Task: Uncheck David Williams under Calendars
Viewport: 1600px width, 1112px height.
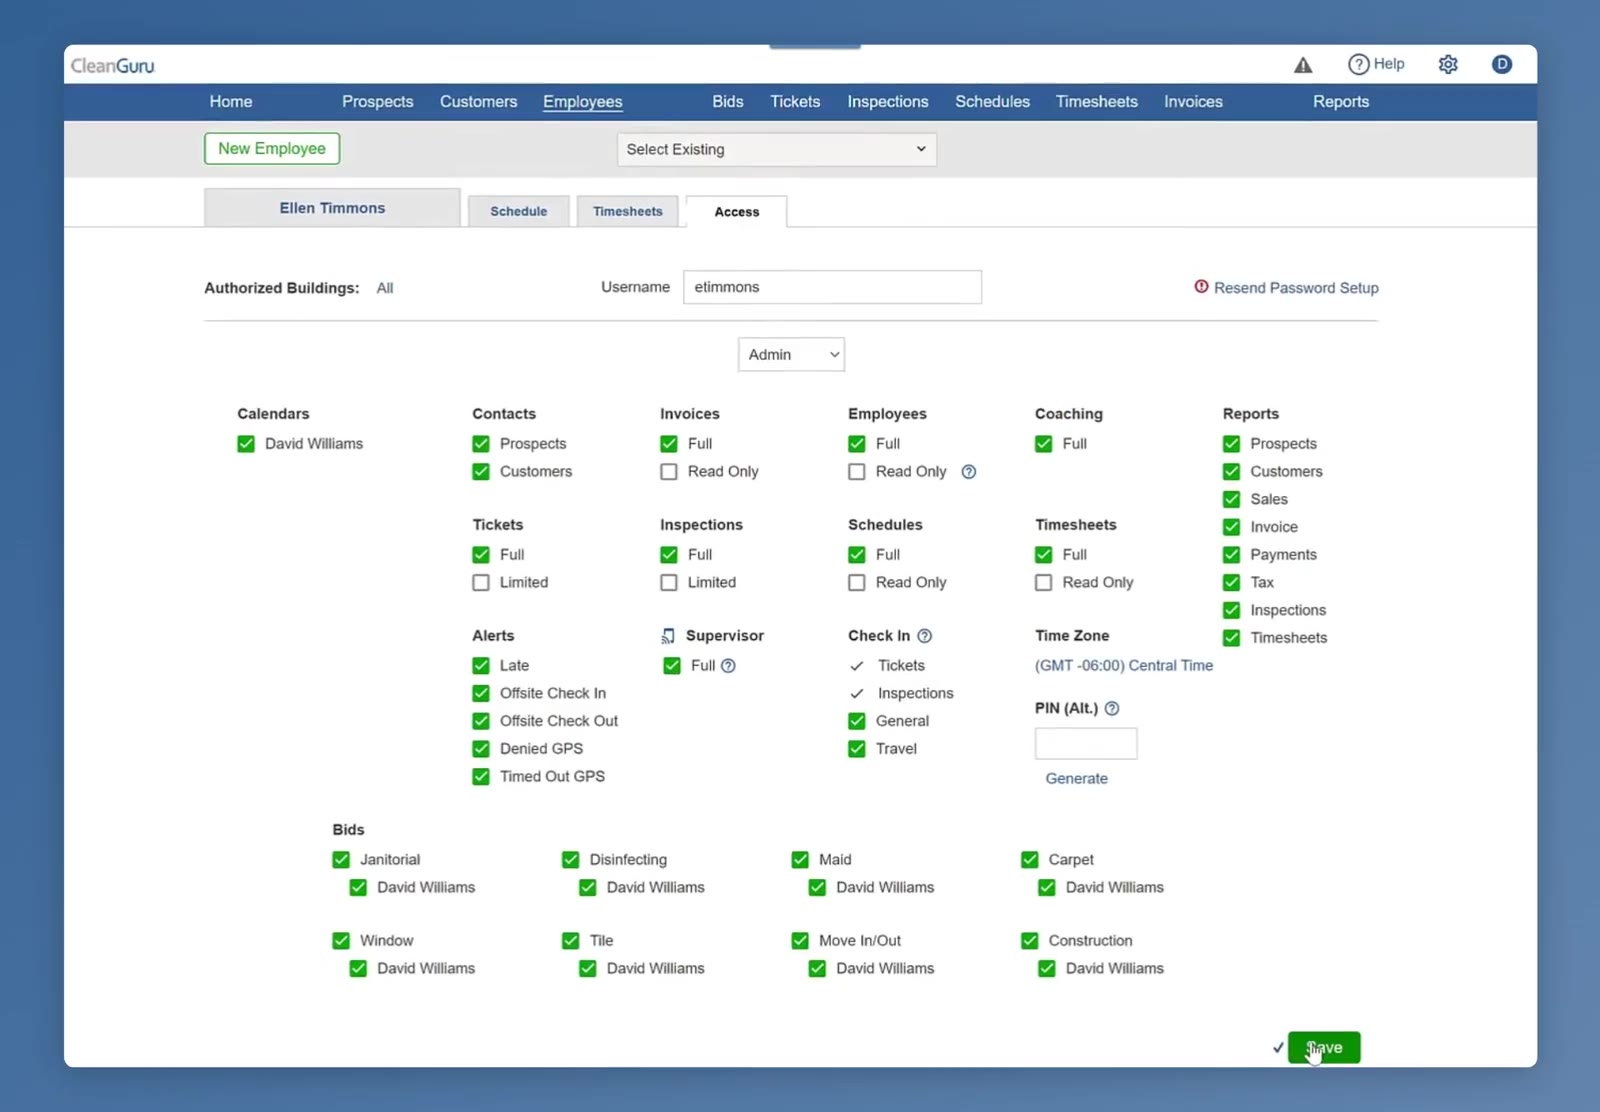Action: (x=246, y=444)
